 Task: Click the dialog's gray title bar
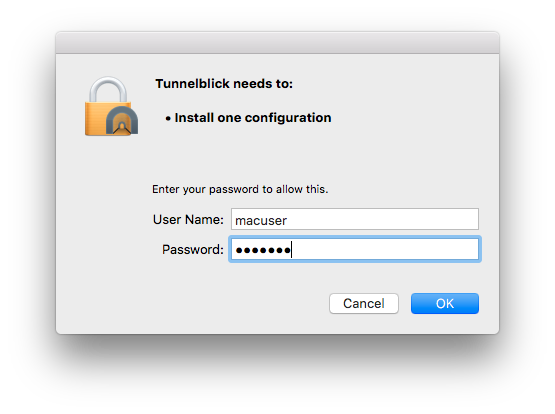pos(278,42)
